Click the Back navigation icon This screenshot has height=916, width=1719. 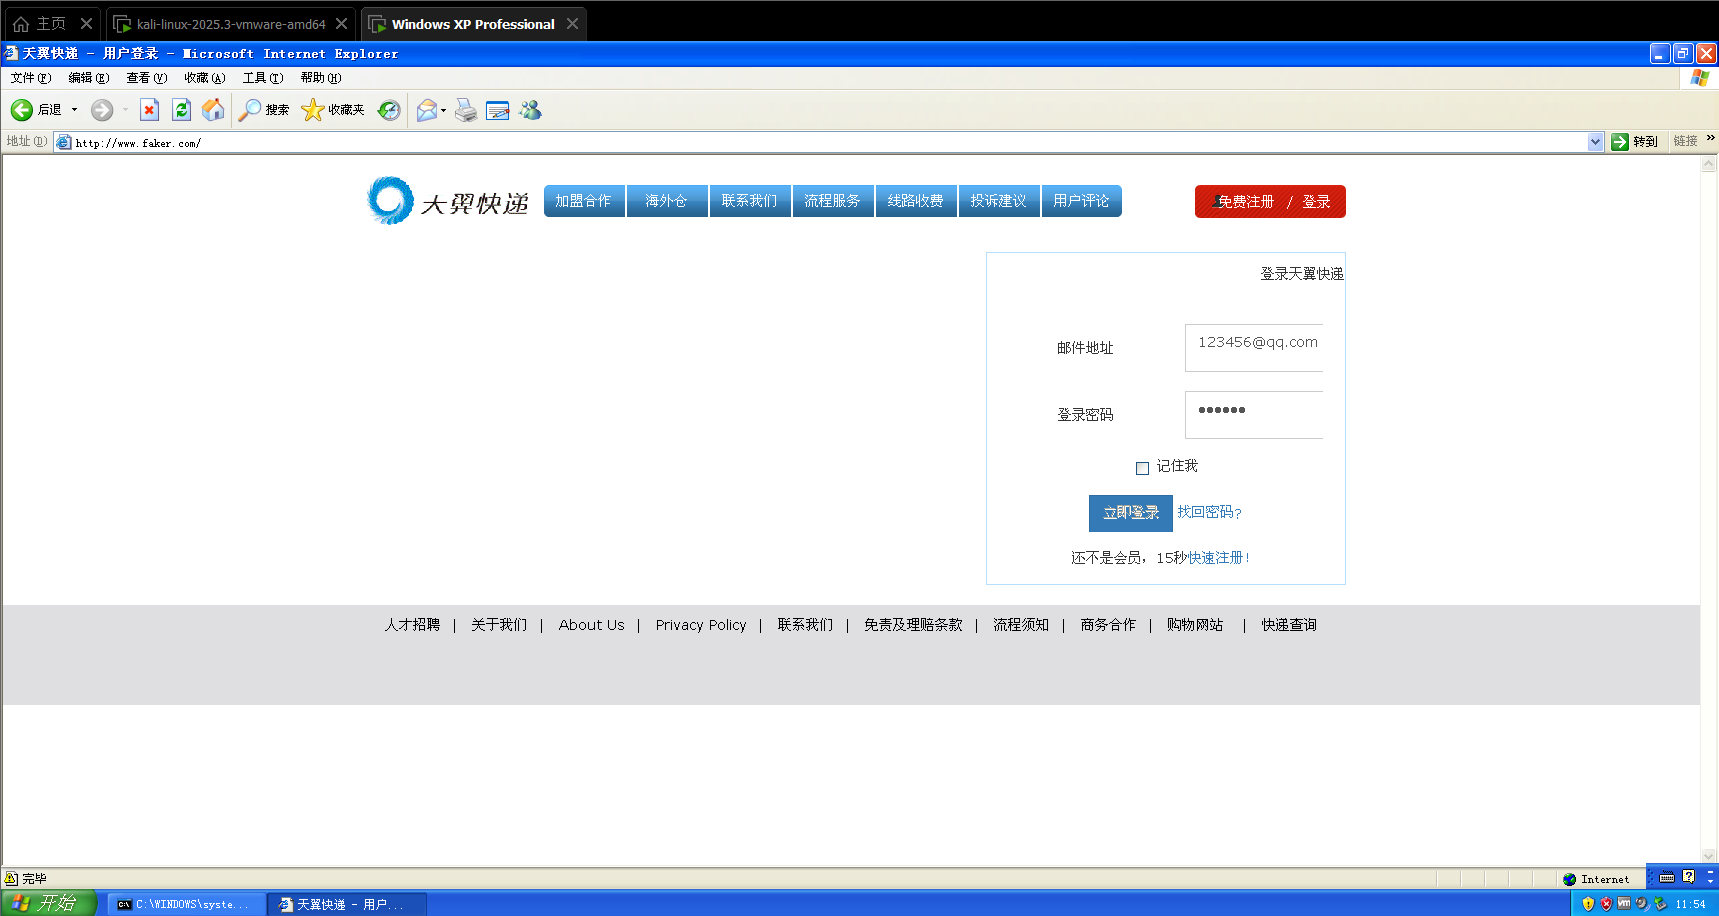coord(22,110)
